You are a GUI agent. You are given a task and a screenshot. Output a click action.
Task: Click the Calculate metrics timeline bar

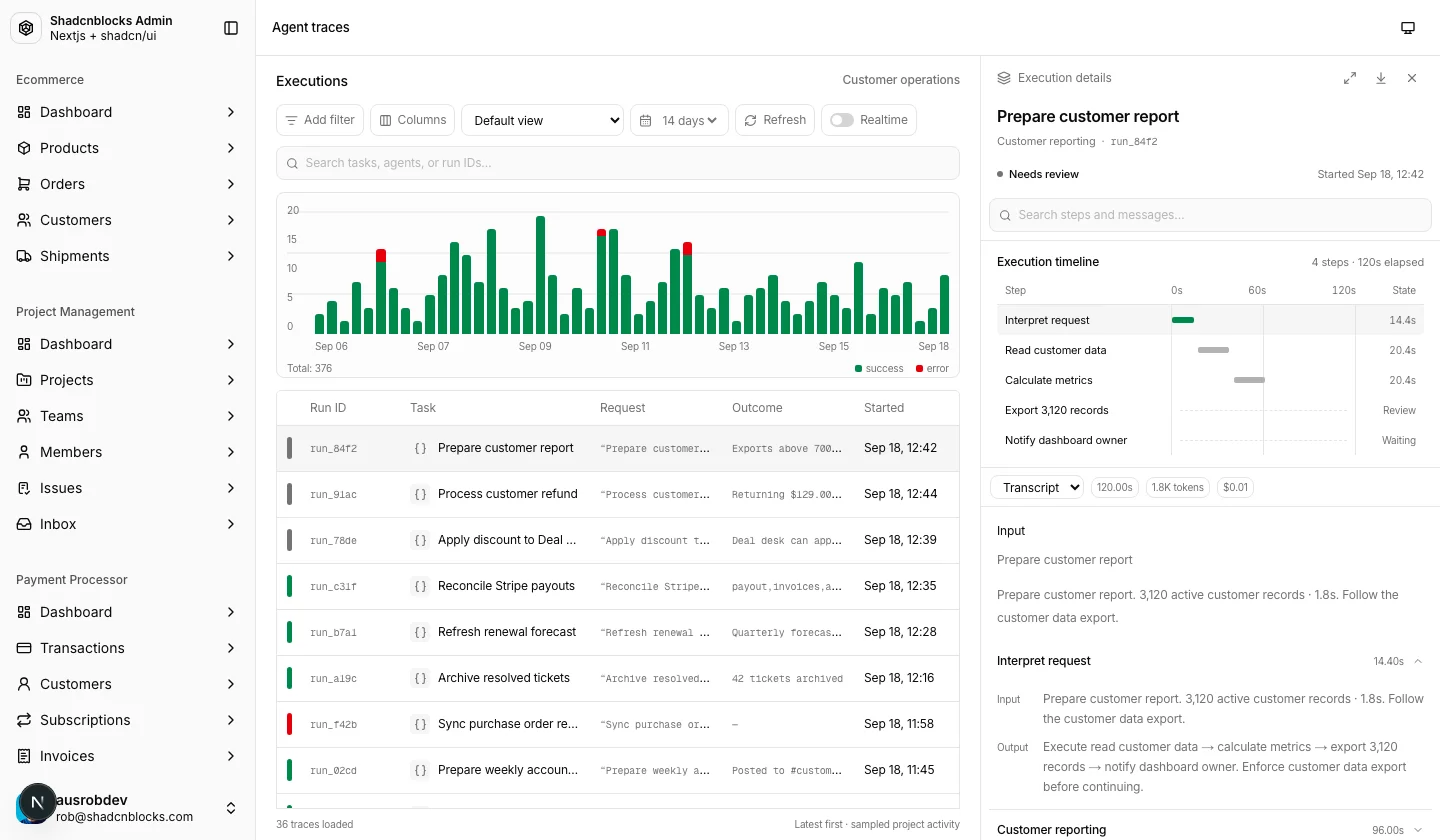click(1249, 380)
